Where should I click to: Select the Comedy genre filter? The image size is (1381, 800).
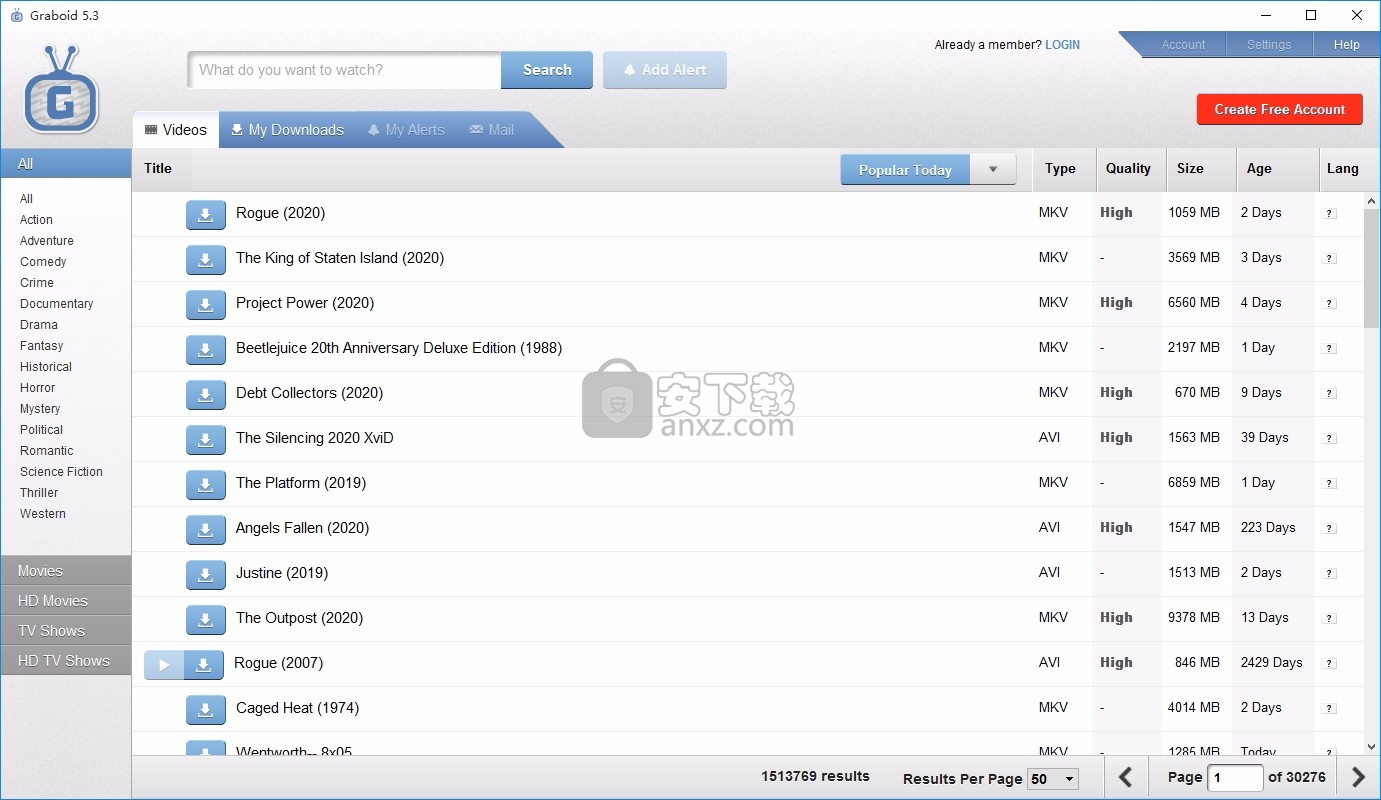click(x=43, y=262)
